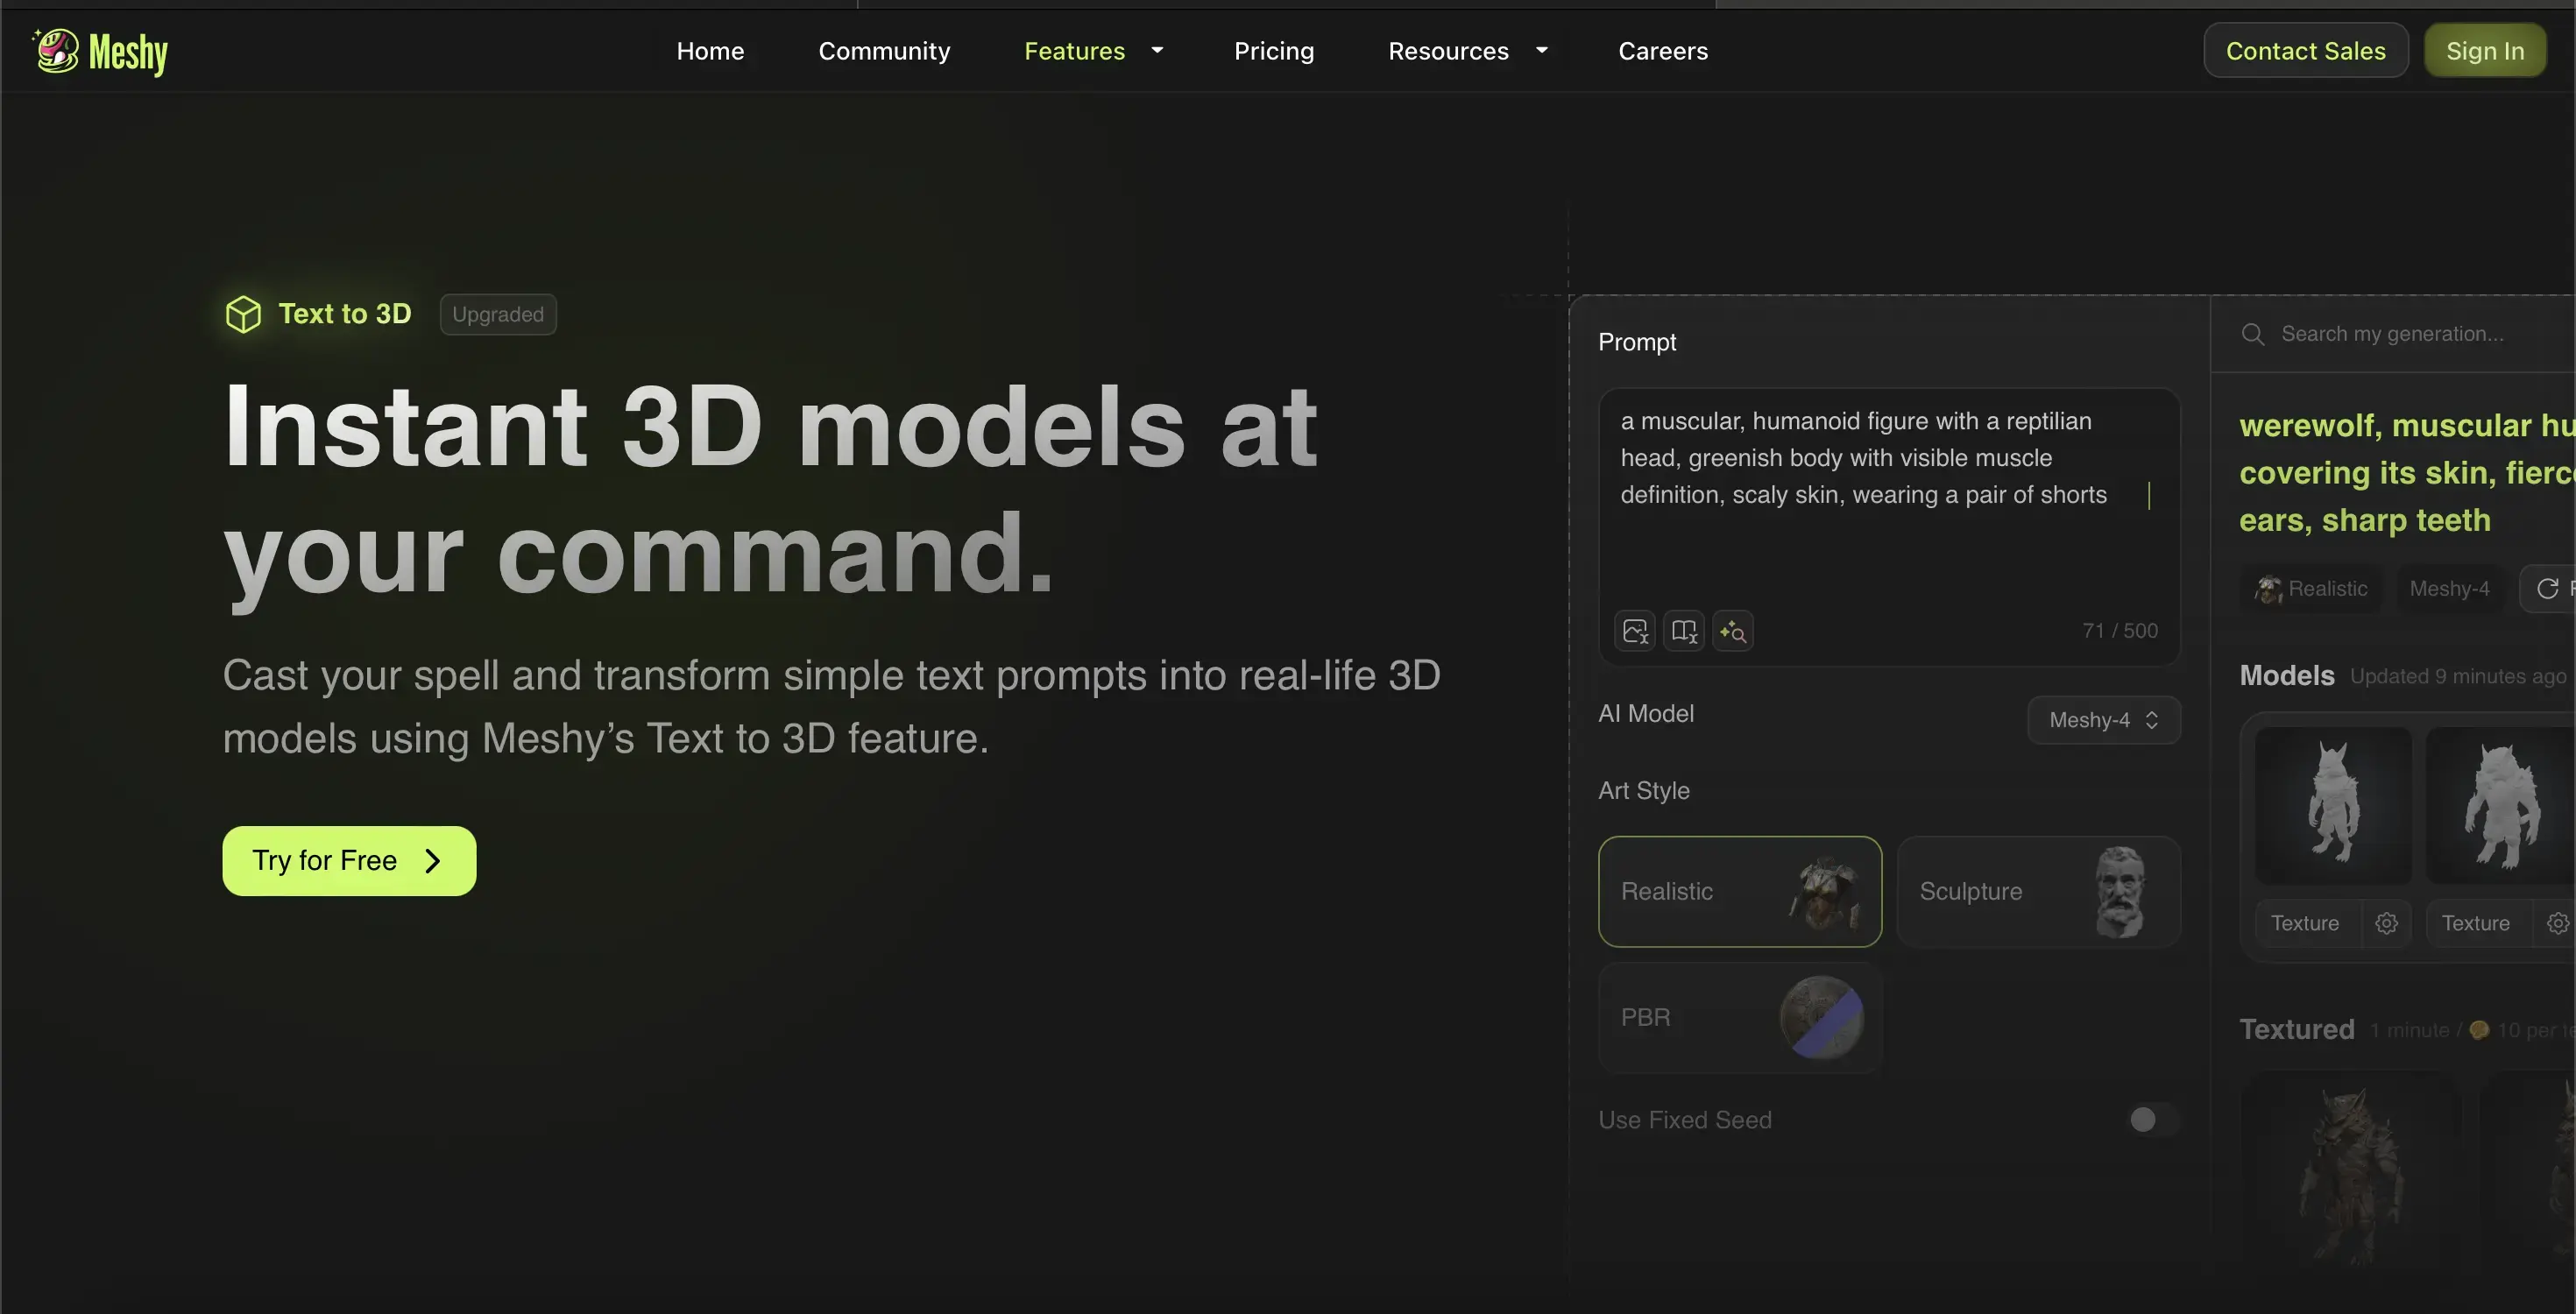Click the search magnifier icon in generations panel
The image size is (2576, 1314).
[x=2253, y=334]
